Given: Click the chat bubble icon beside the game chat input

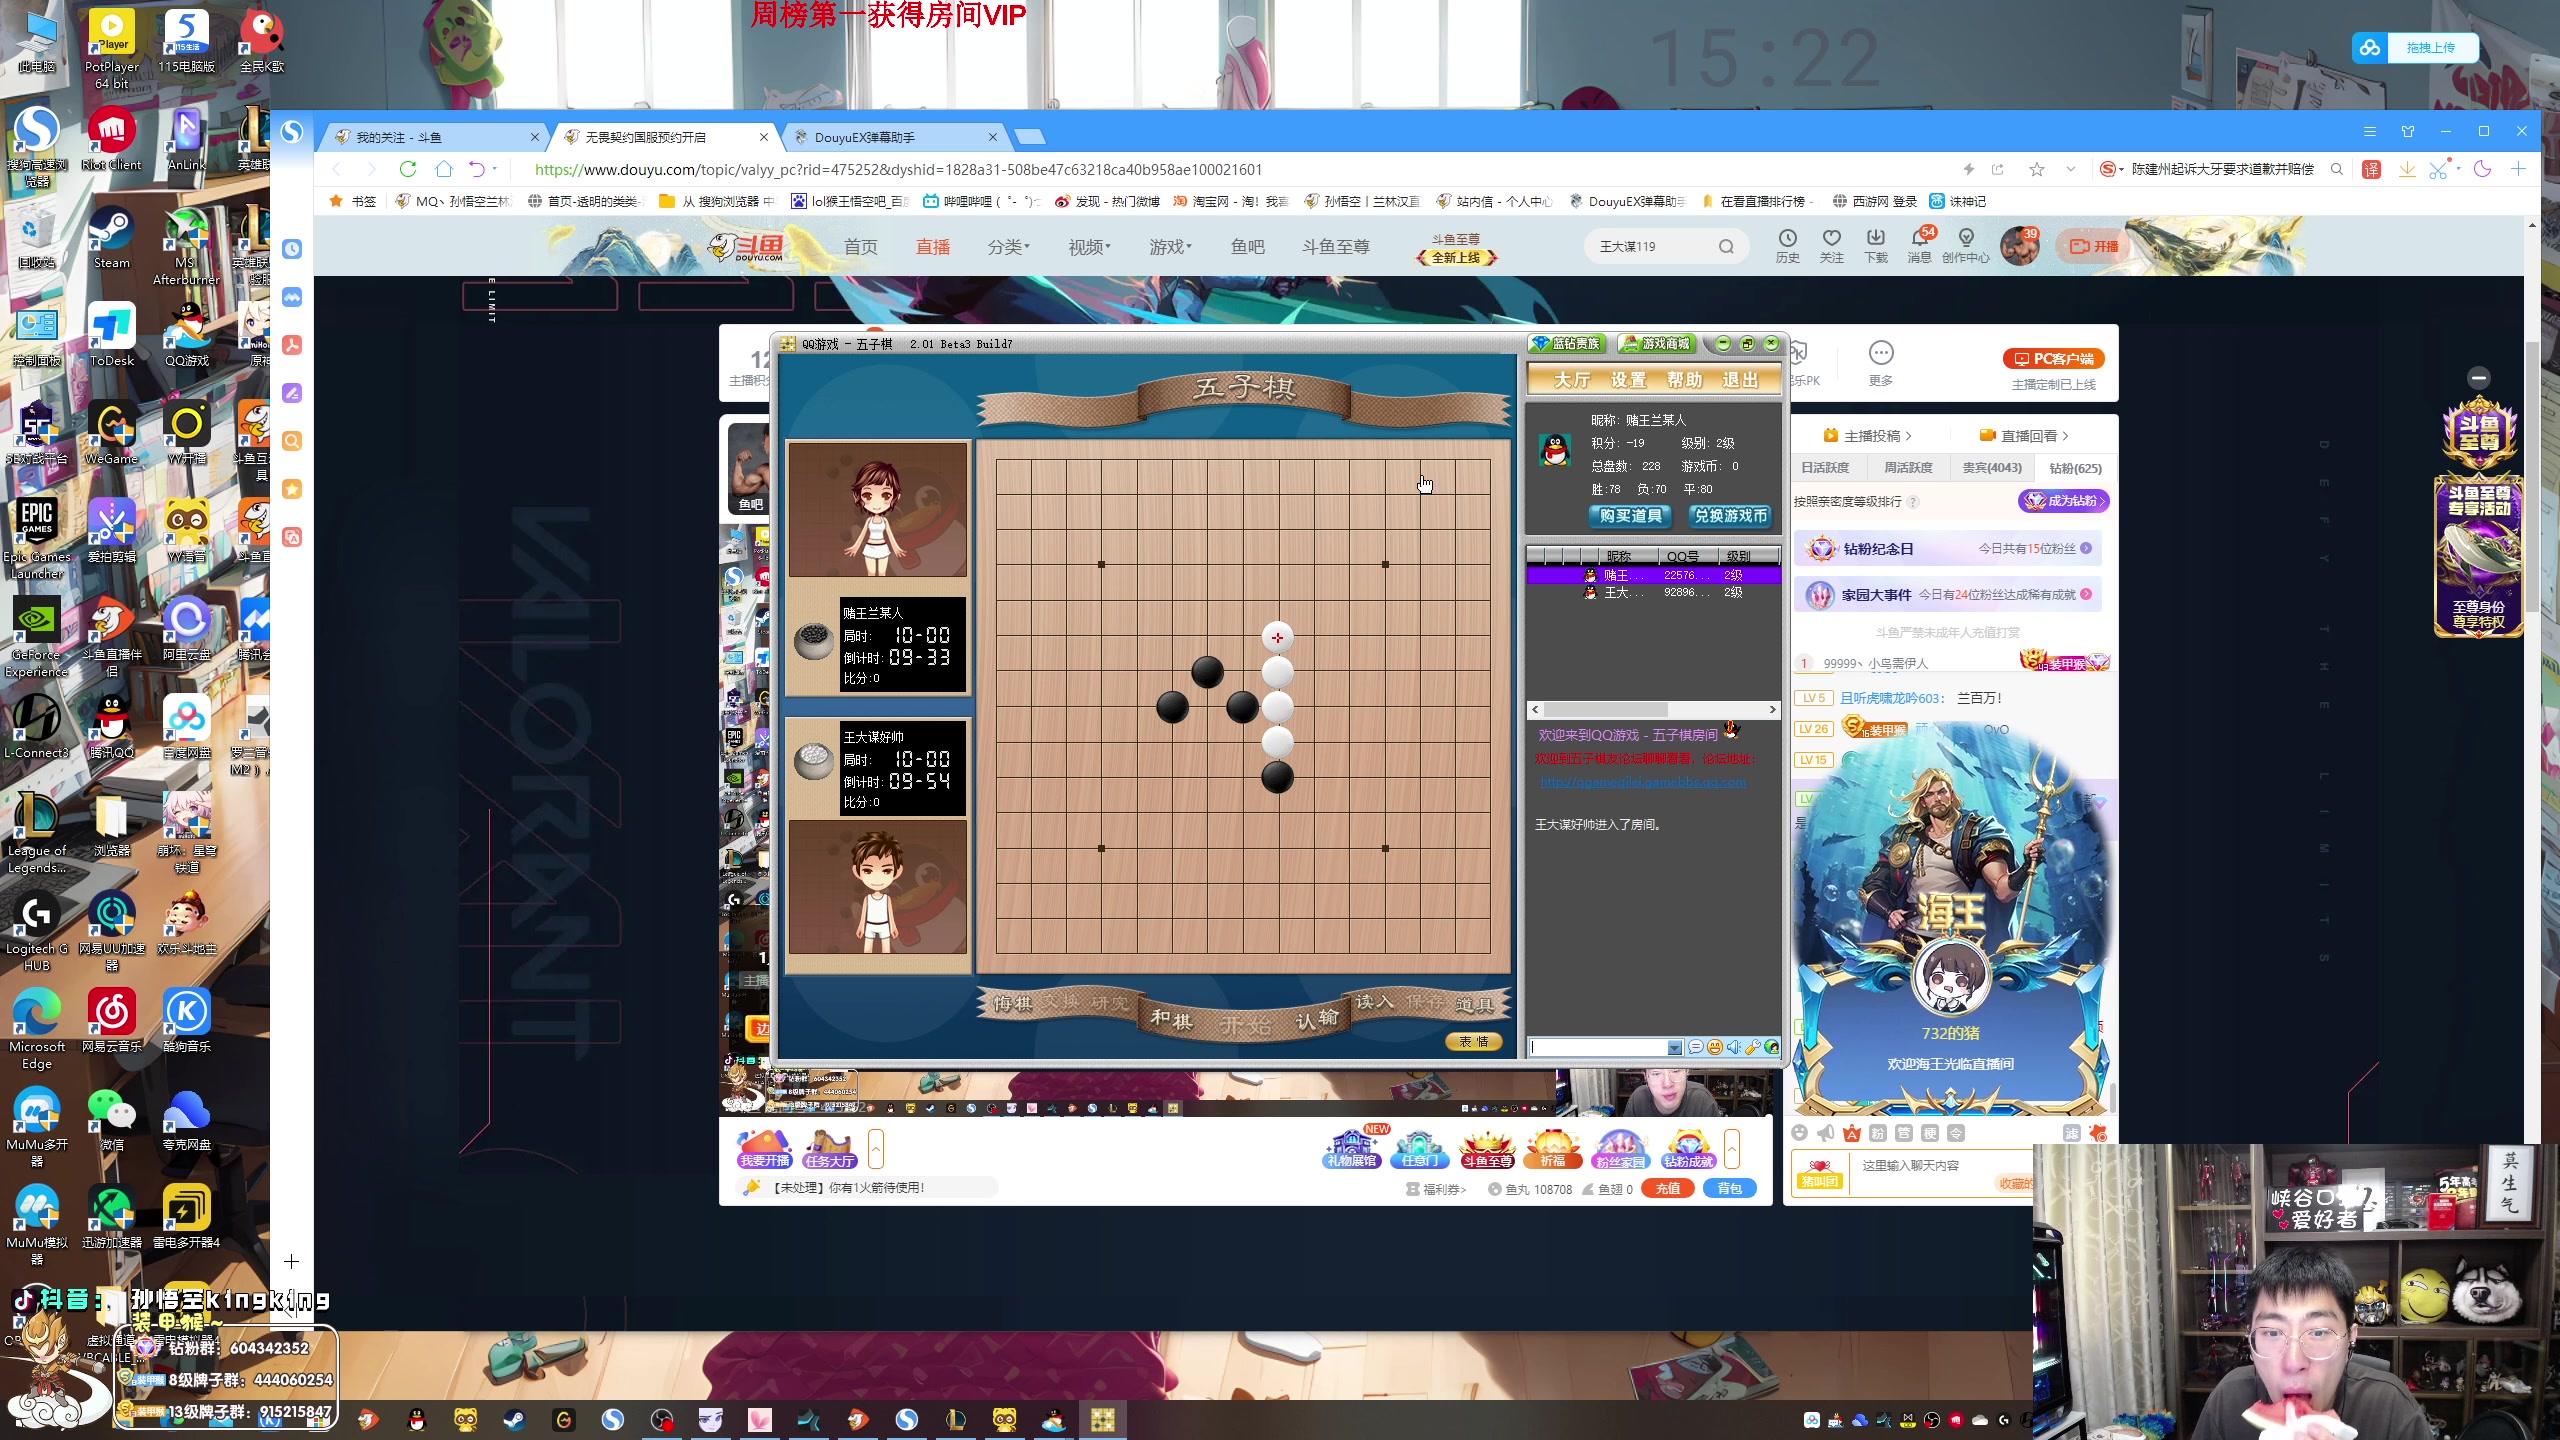Looking at the screenshot, I should pyautogui.click(x=1695, y=1047).
